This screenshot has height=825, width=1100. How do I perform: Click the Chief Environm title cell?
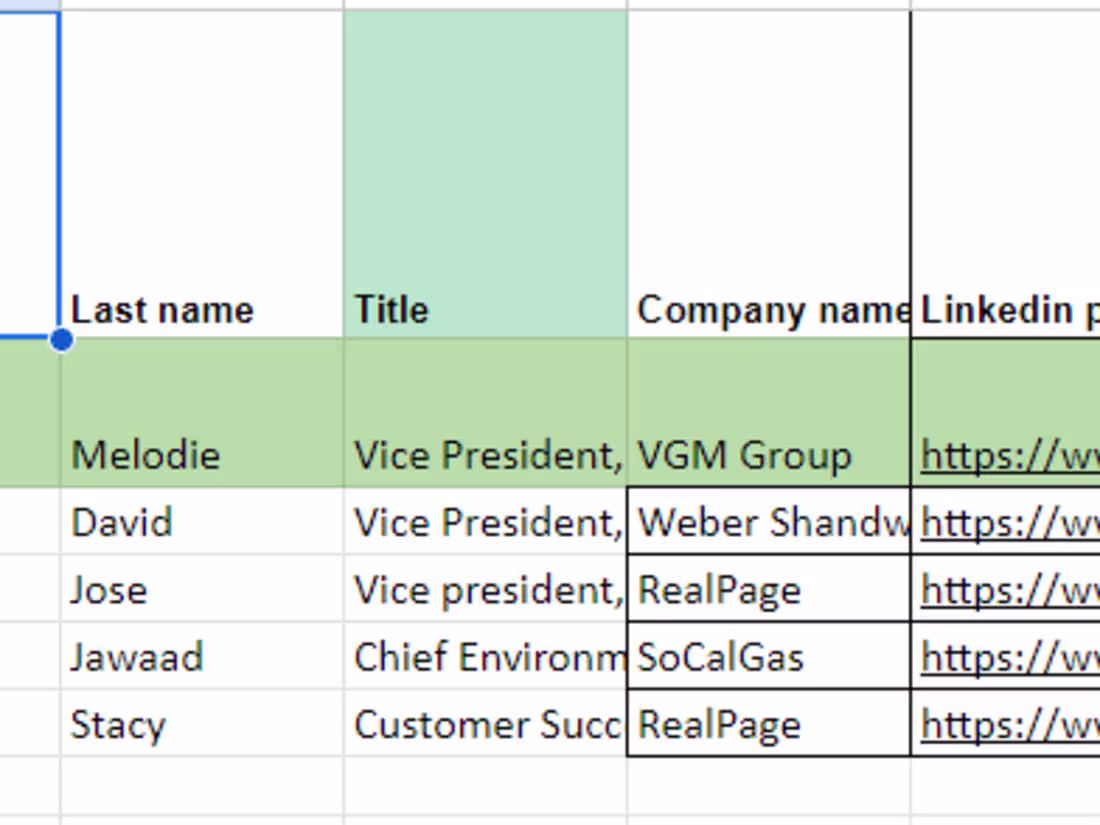[x=485, y=656]
